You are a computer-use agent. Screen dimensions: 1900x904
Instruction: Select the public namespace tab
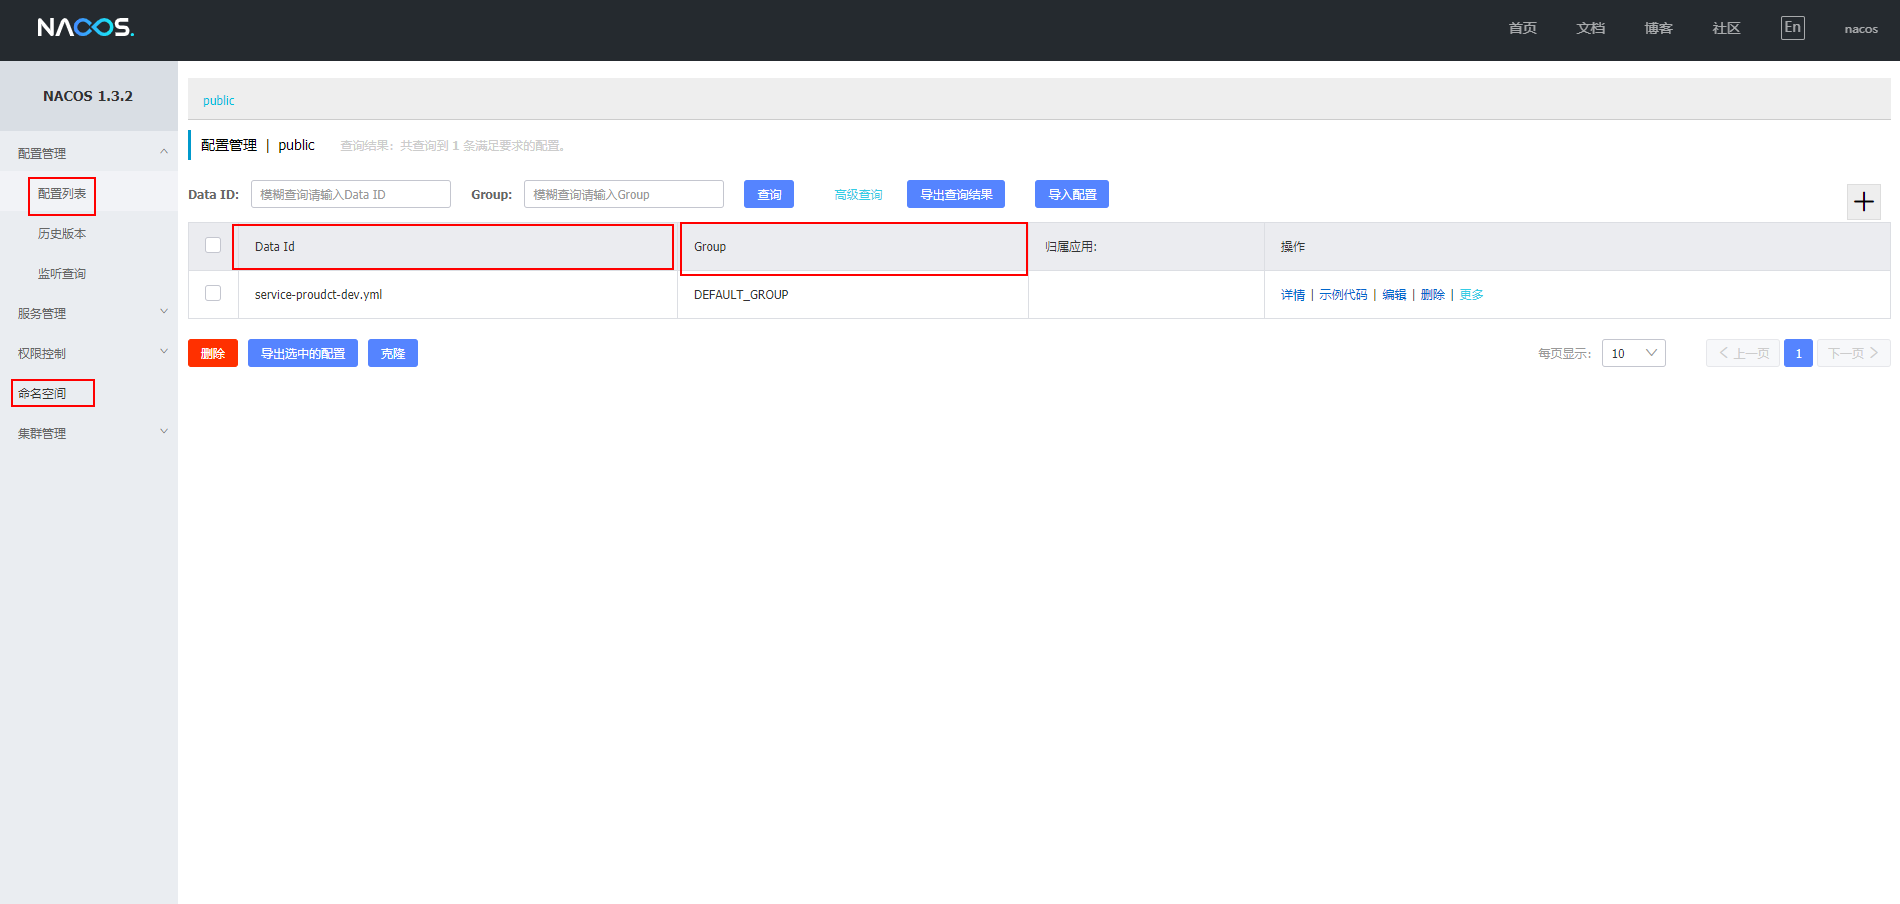tap(219, 100)
